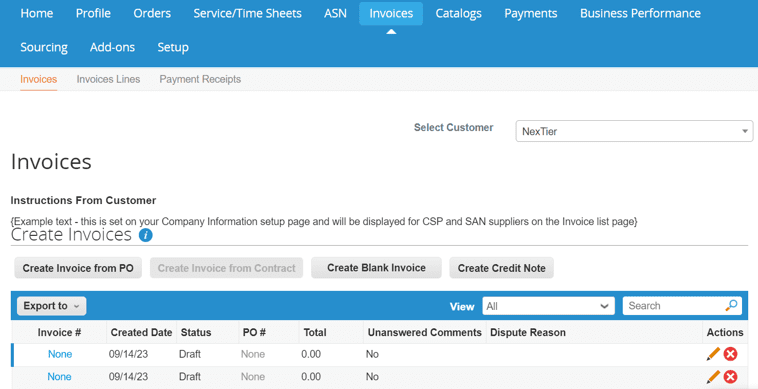
Task: Delete the first draft invoice with red X
Action: [730, 354]
